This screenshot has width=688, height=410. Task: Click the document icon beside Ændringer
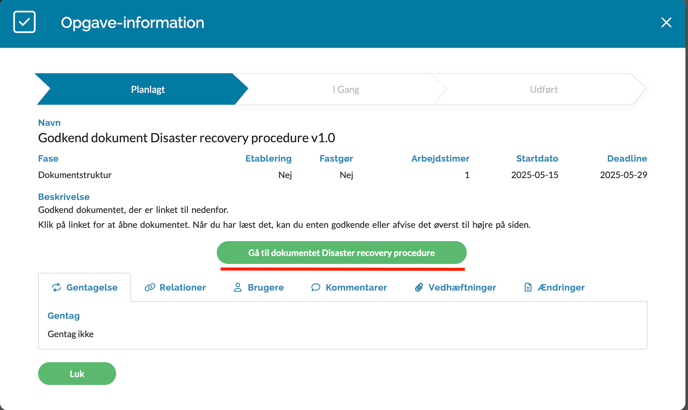point(528,287)
